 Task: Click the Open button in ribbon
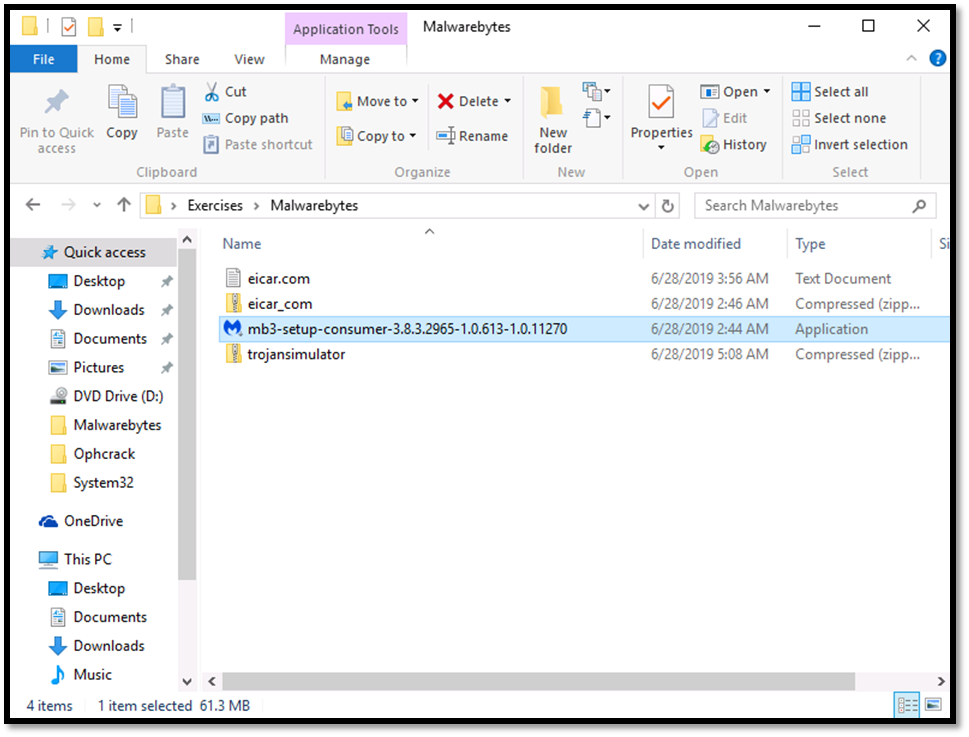point(729,91)
